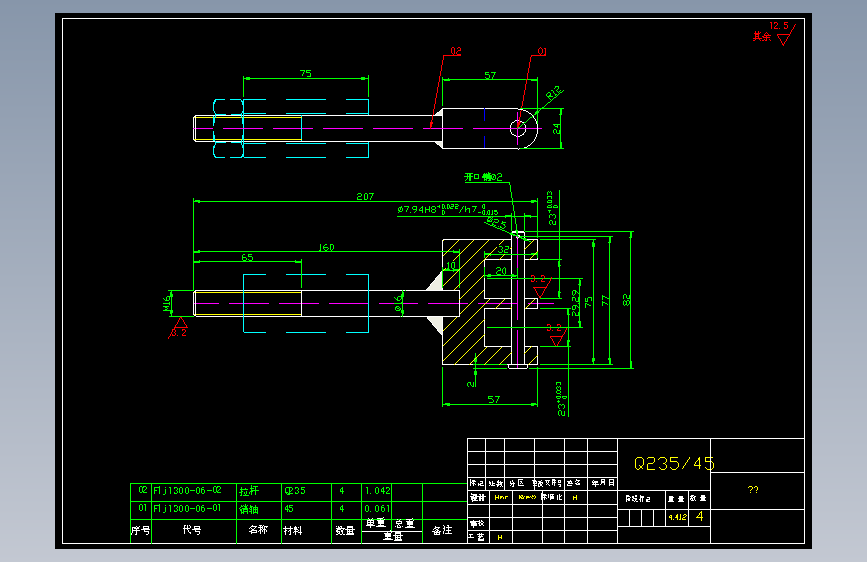
Task: Select the 65 thread length dimension
Action: tap(247, 257)
